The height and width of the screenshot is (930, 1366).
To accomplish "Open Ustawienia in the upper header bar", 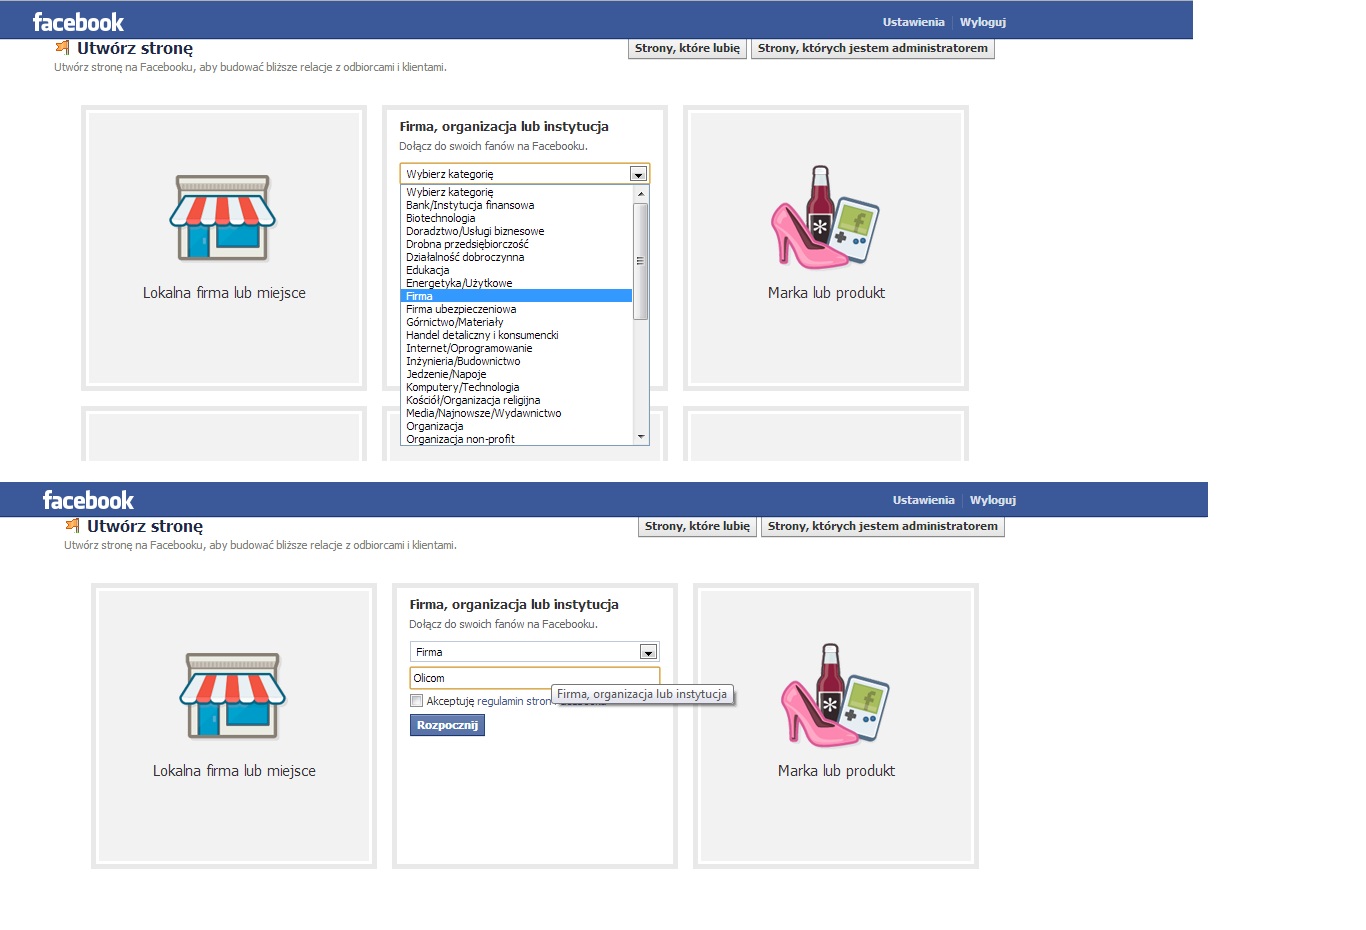I will 913,22.
